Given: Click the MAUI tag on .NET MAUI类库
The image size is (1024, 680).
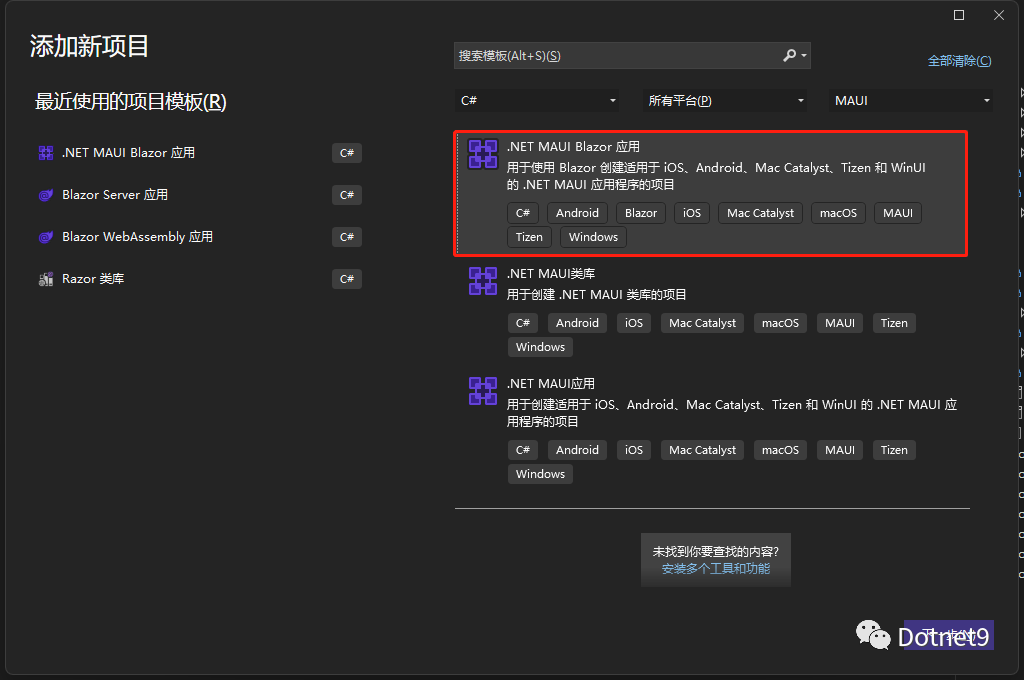Looking at the screenshot, I should point(840,323).
